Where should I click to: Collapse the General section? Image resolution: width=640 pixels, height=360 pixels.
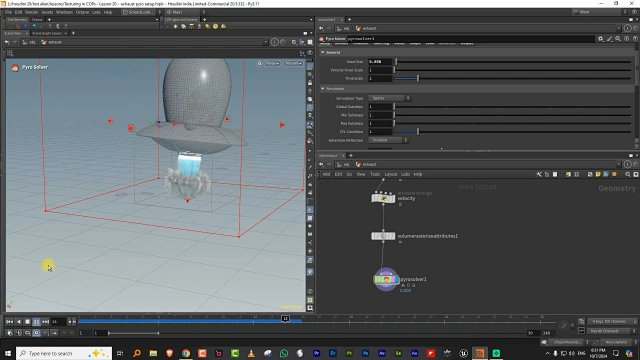tap(323, 52)
